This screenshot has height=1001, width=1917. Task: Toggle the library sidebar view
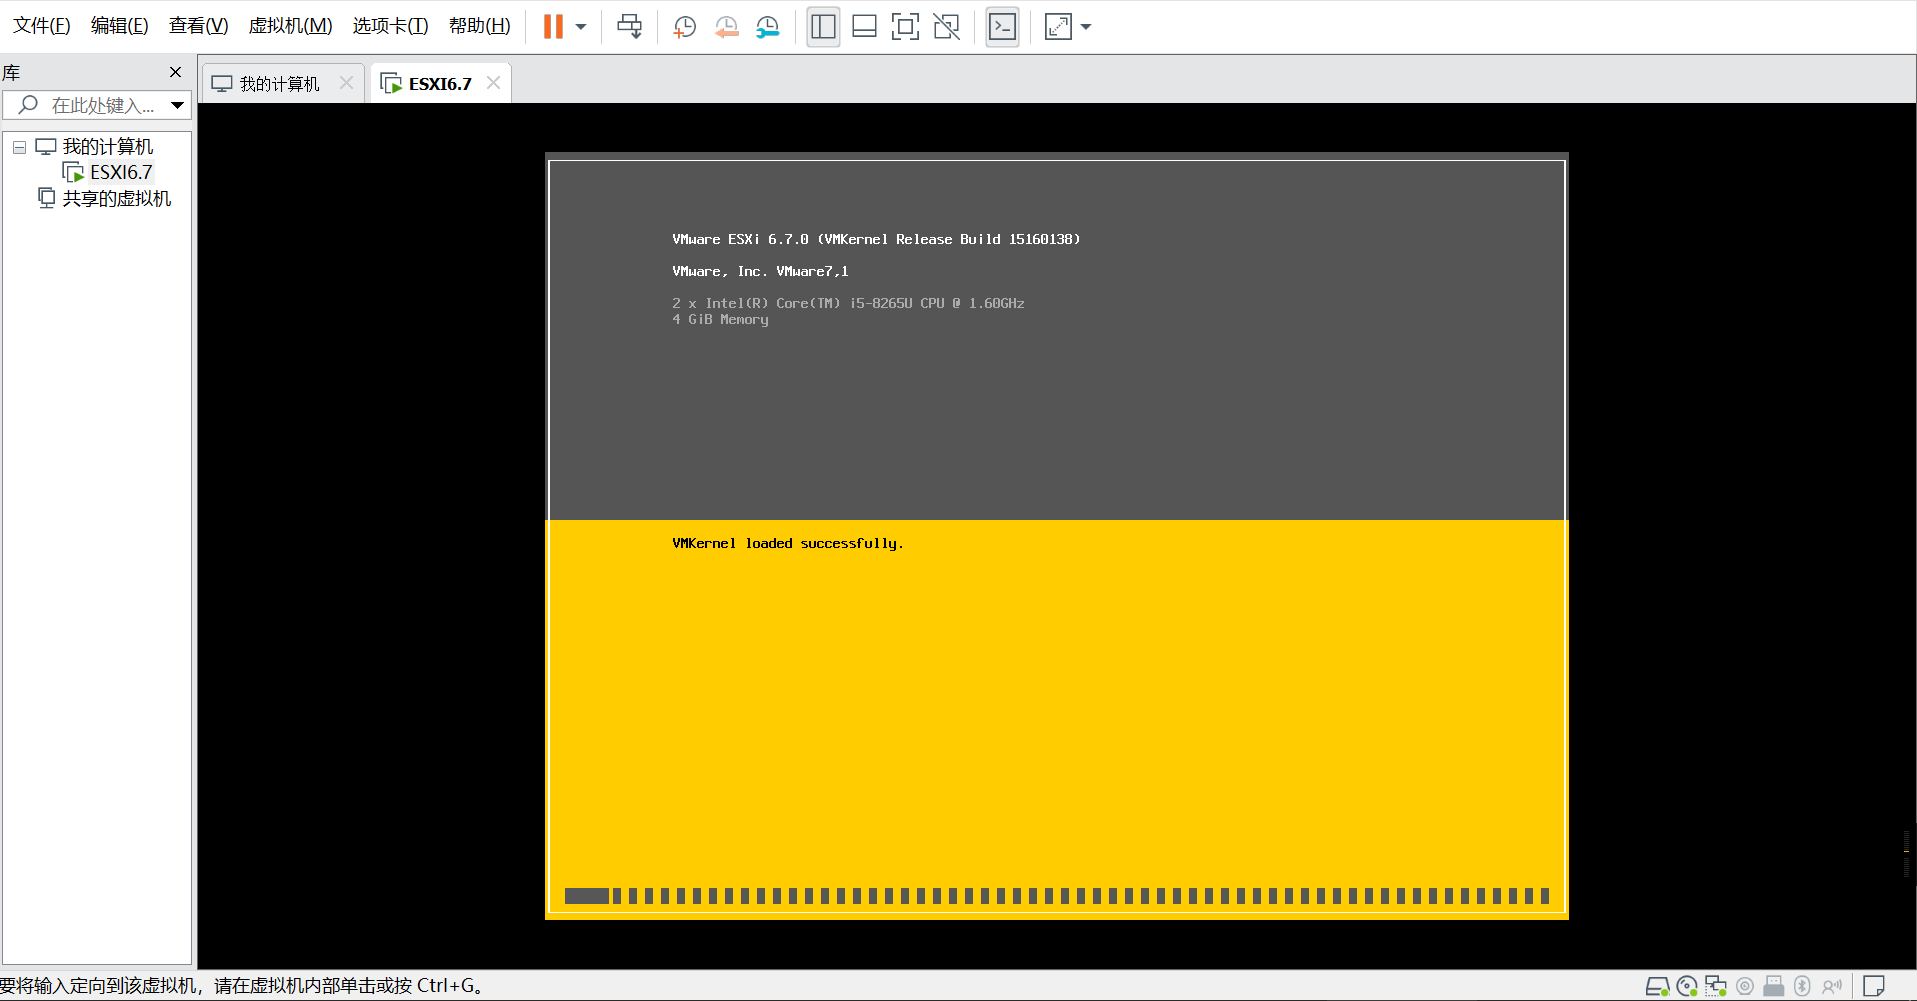[x=823, y=27]
